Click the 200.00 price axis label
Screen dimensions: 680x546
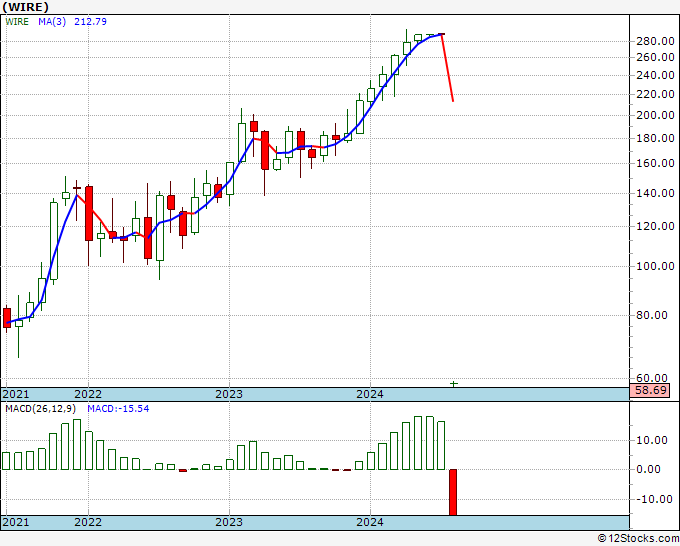point(655,115)
